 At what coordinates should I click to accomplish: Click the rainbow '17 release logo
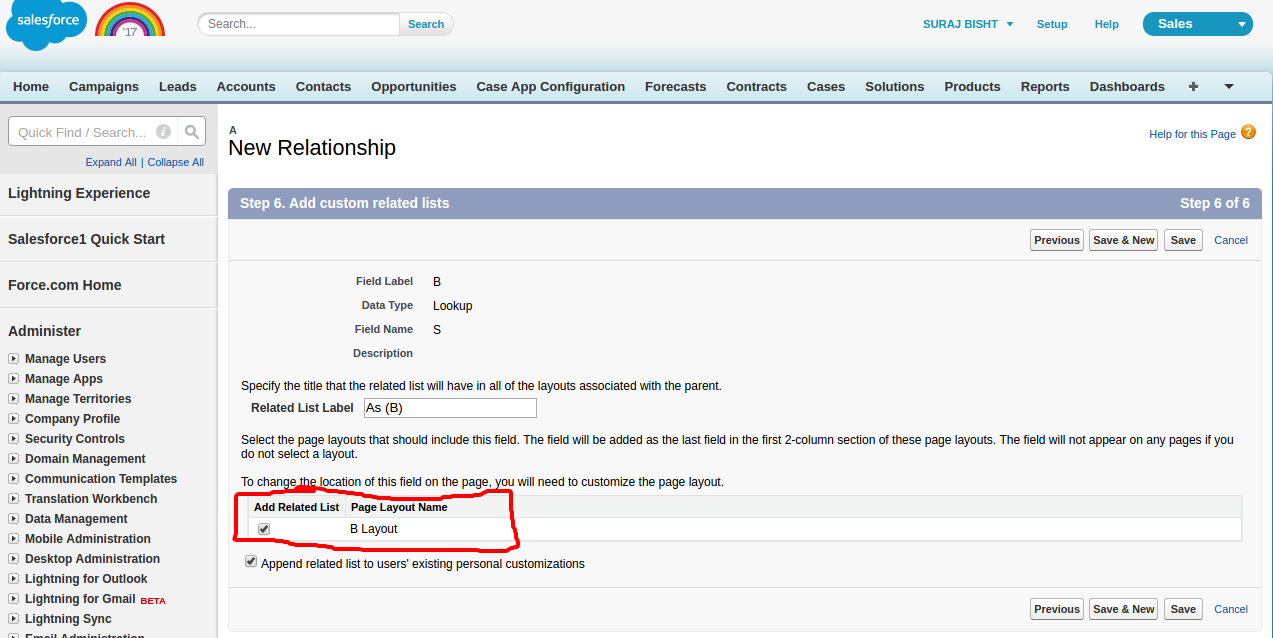click(x=130, y=21)
